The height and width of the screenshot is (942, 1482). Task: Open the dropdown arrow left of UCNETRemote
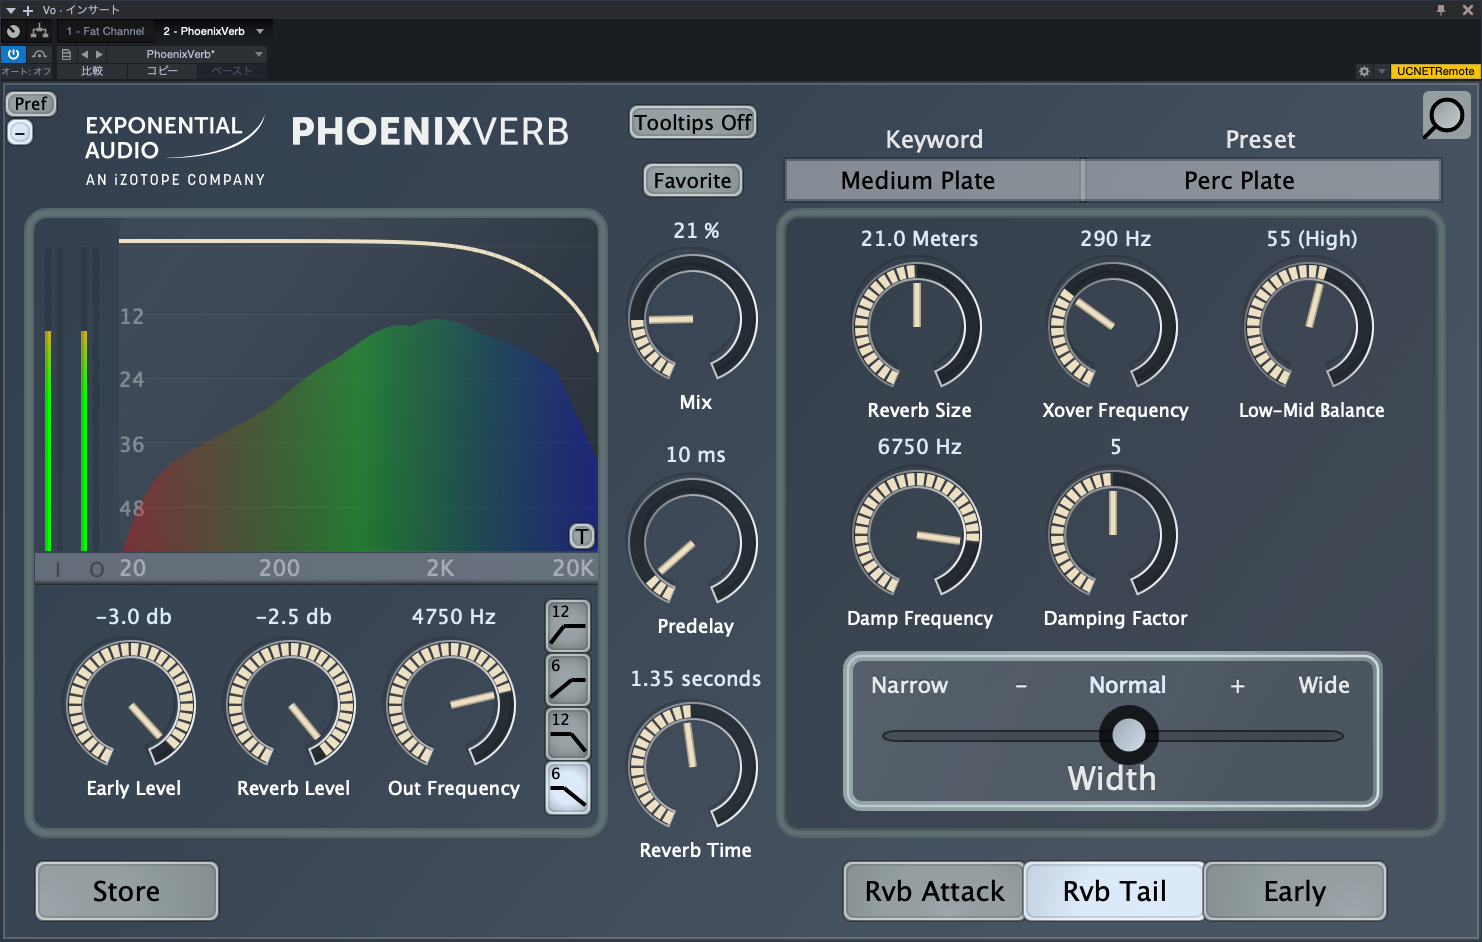(1382, 71)
